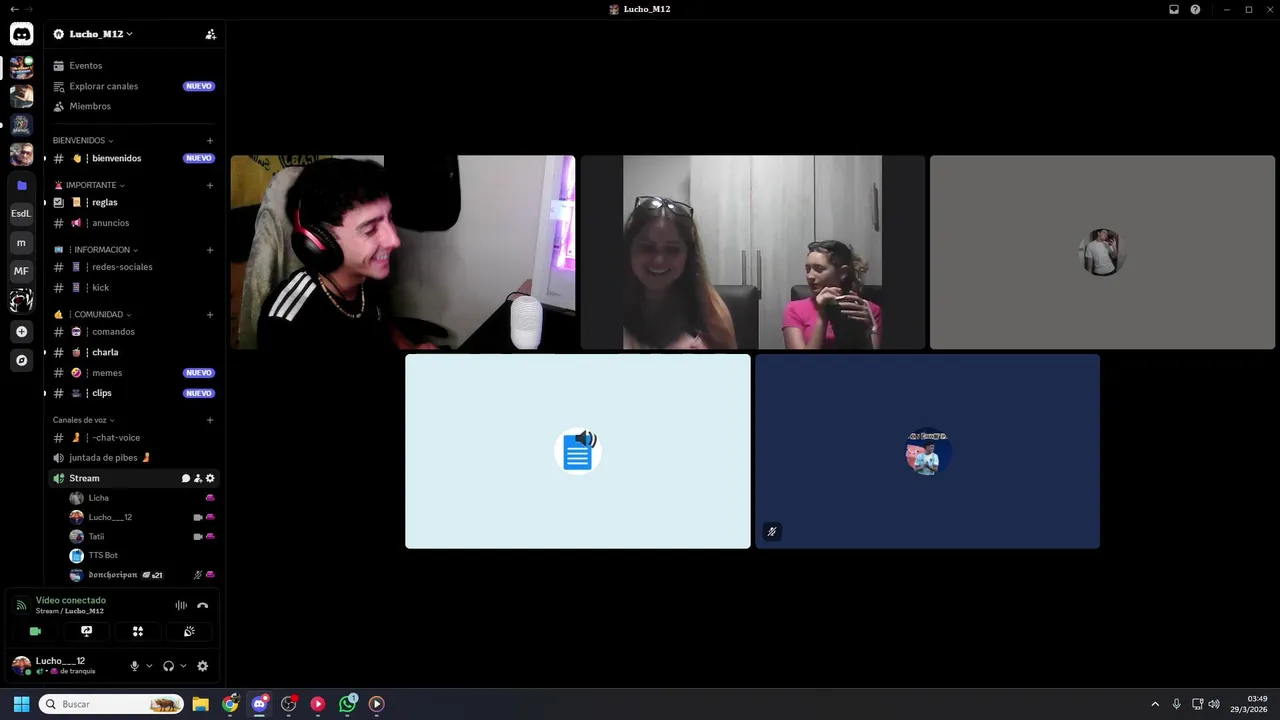Open microphone input options arrow
Screen dimensions: 1280x720
tap(149, 666)
